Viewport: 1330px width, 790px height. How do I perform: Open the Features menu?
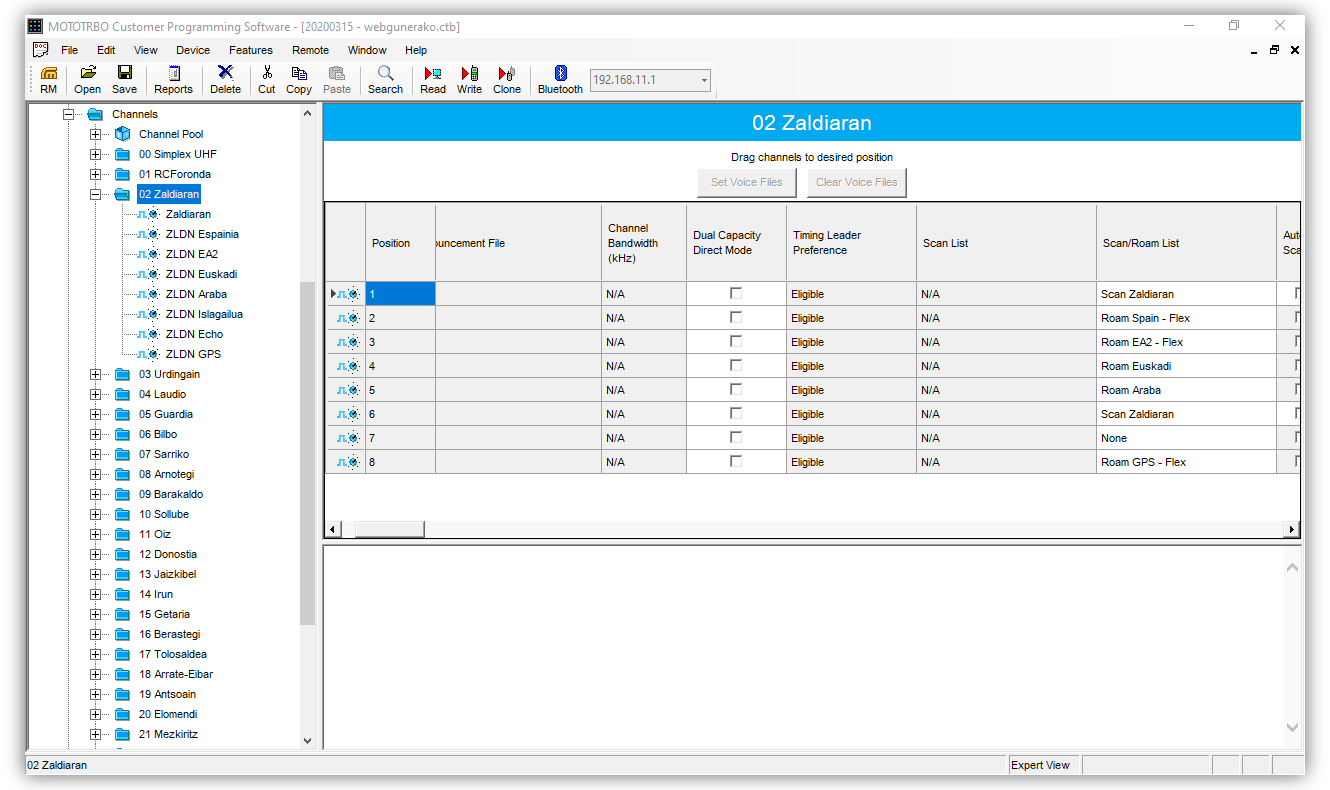pyautogui.click(x=250, y=50)
